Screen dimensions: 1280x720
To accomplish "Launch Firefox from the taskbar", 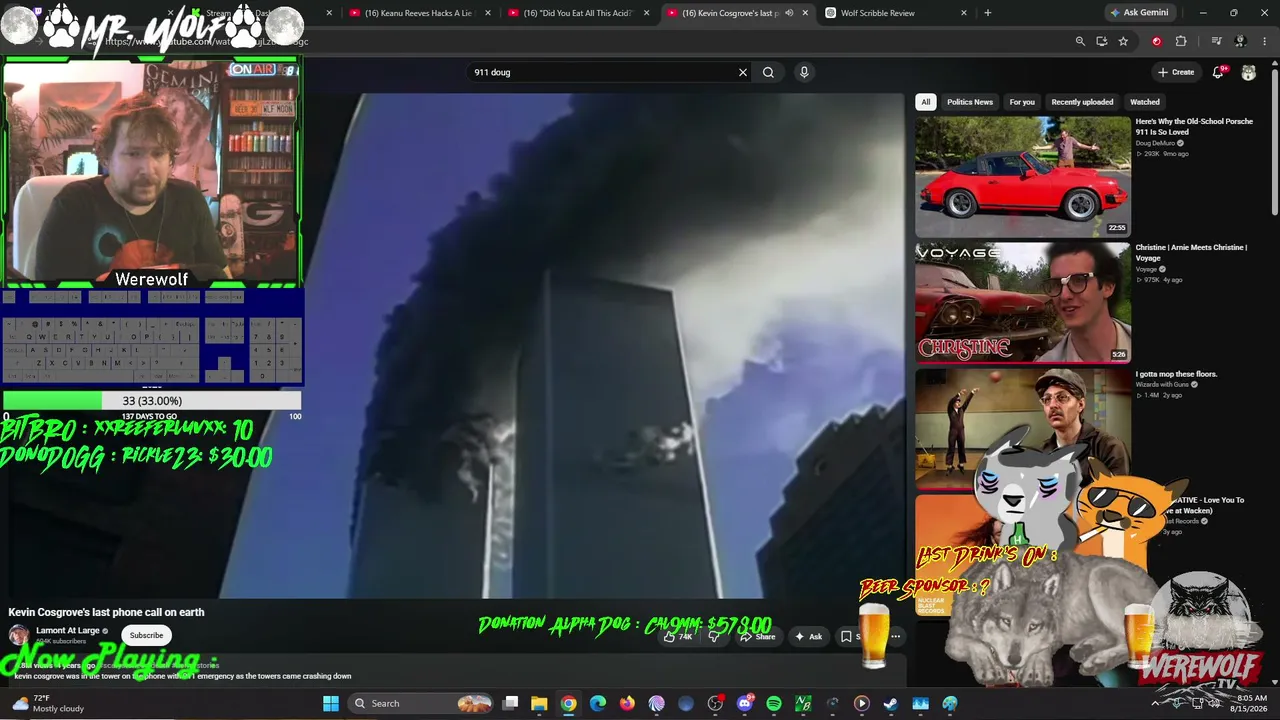I will coord(627,703).
